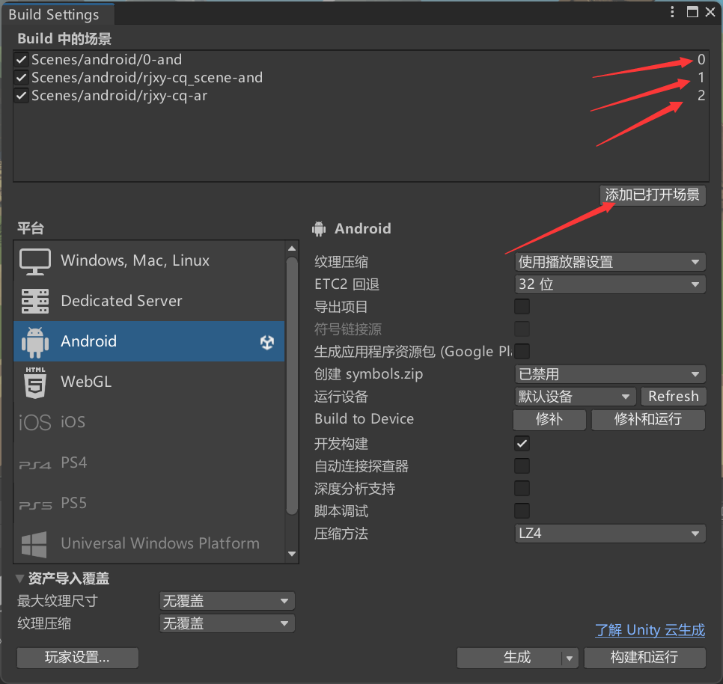
Task: Select the Android platform entry
Action: click(x=149, y=341)
